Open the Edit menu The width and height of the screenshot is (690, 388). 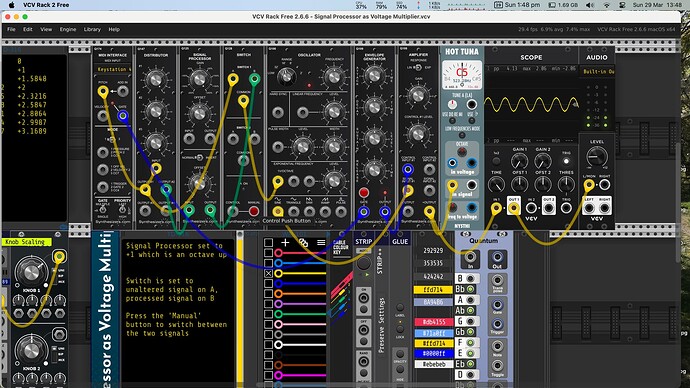(28, 29)
